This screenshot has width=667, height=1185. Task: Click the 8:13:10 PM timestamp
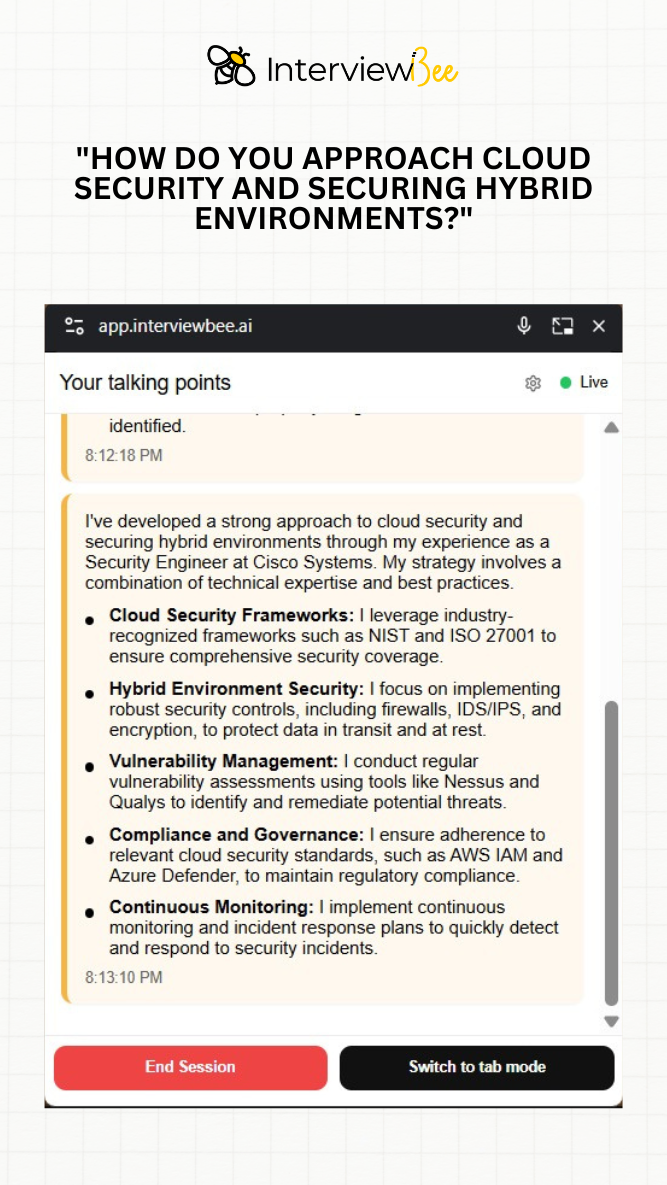click(124, 977)
